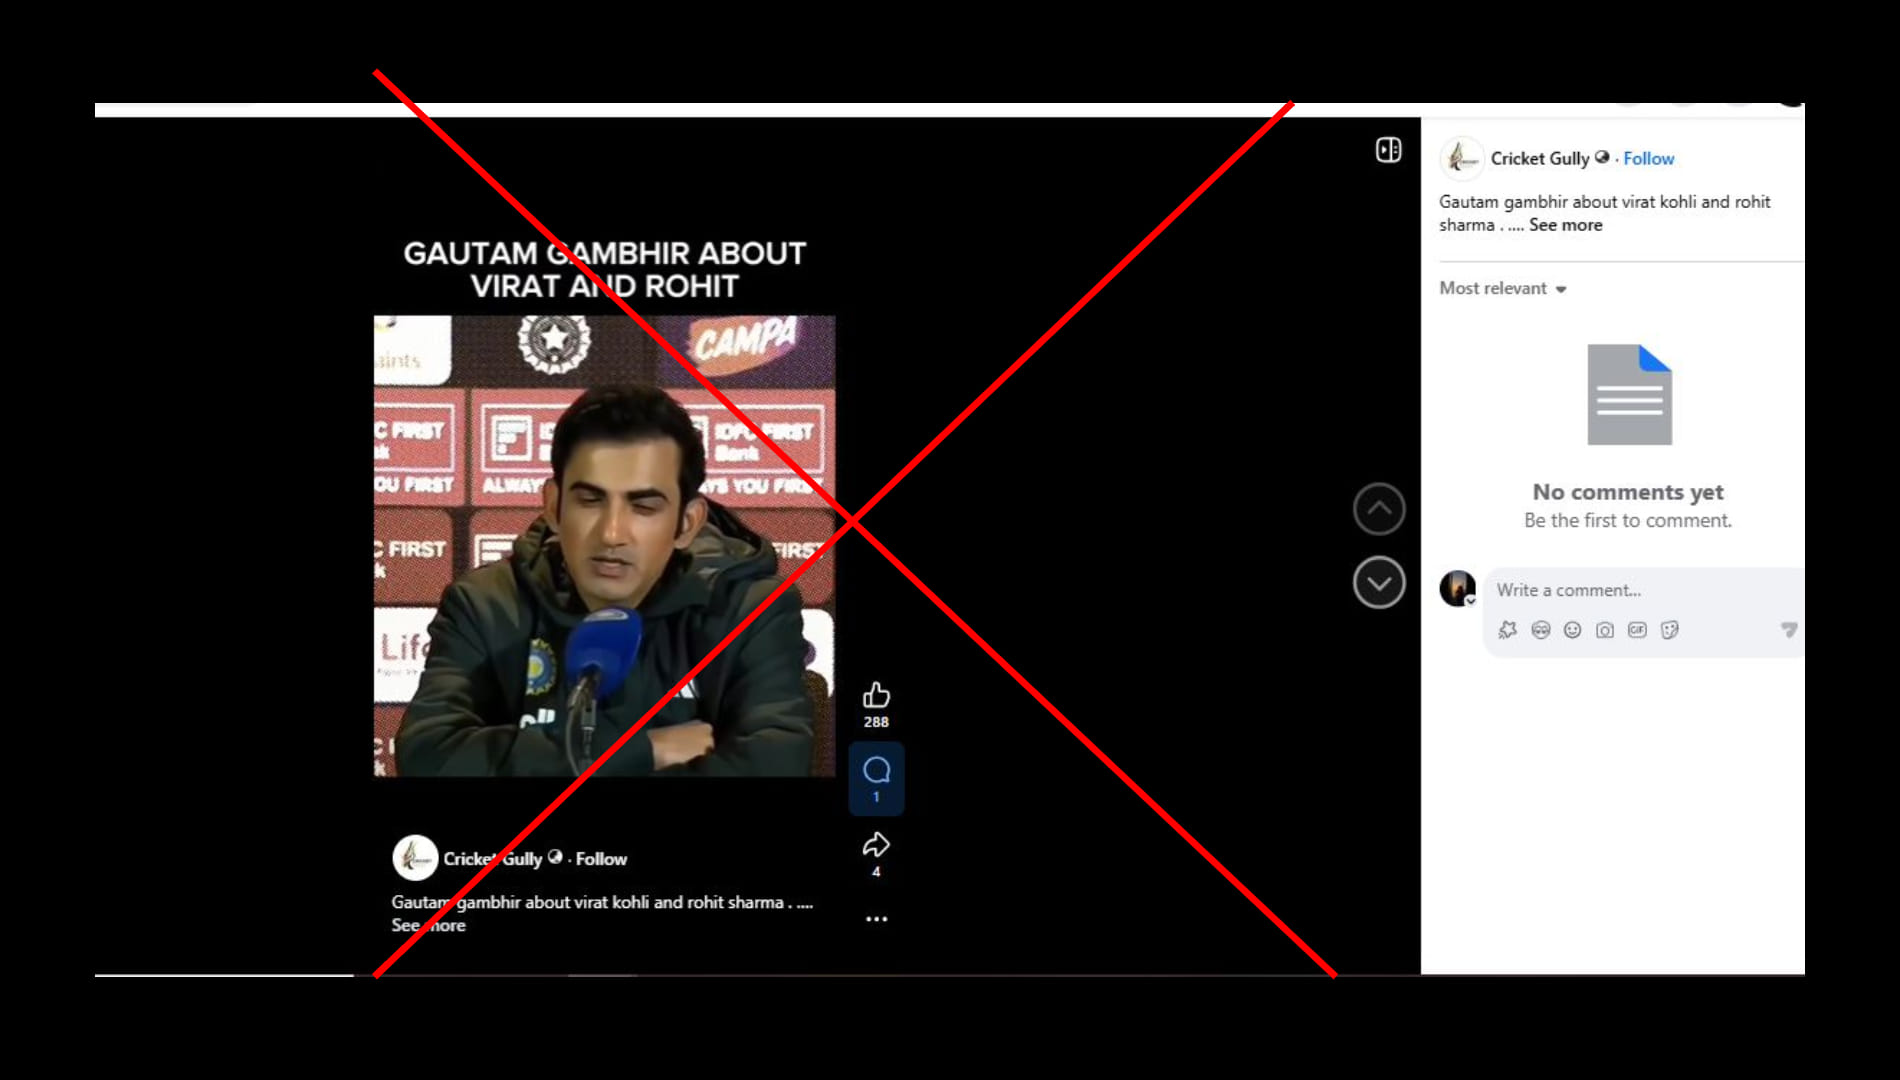Follow Cricket Gully from the comments panel
This screenshot has width=1900, height=1080.
pyautogui.click(x=1648, y=159)
